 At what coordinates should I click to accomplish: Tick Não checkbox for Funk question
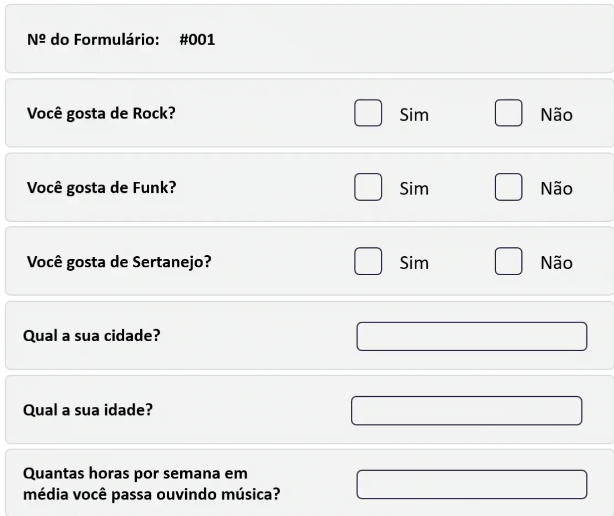pyautogui.click(x=510, y=187)
